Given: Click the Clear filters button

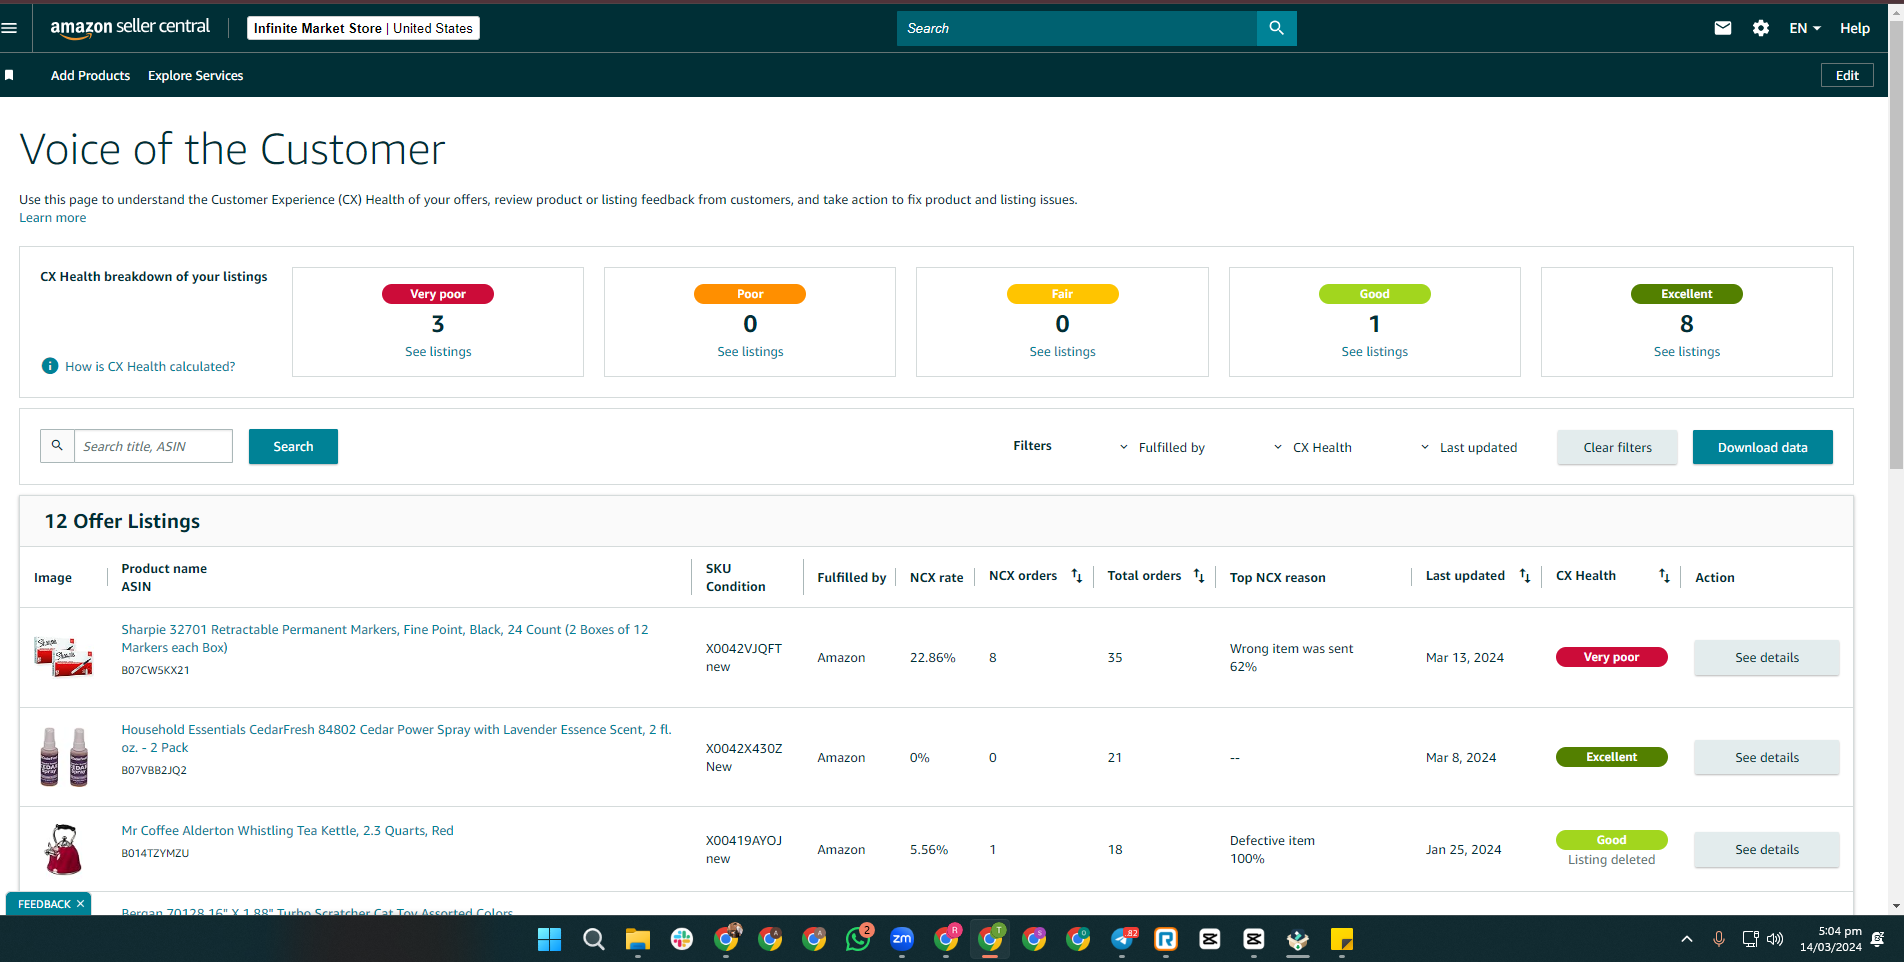Looking at the screenshot, I should 1617,447.
